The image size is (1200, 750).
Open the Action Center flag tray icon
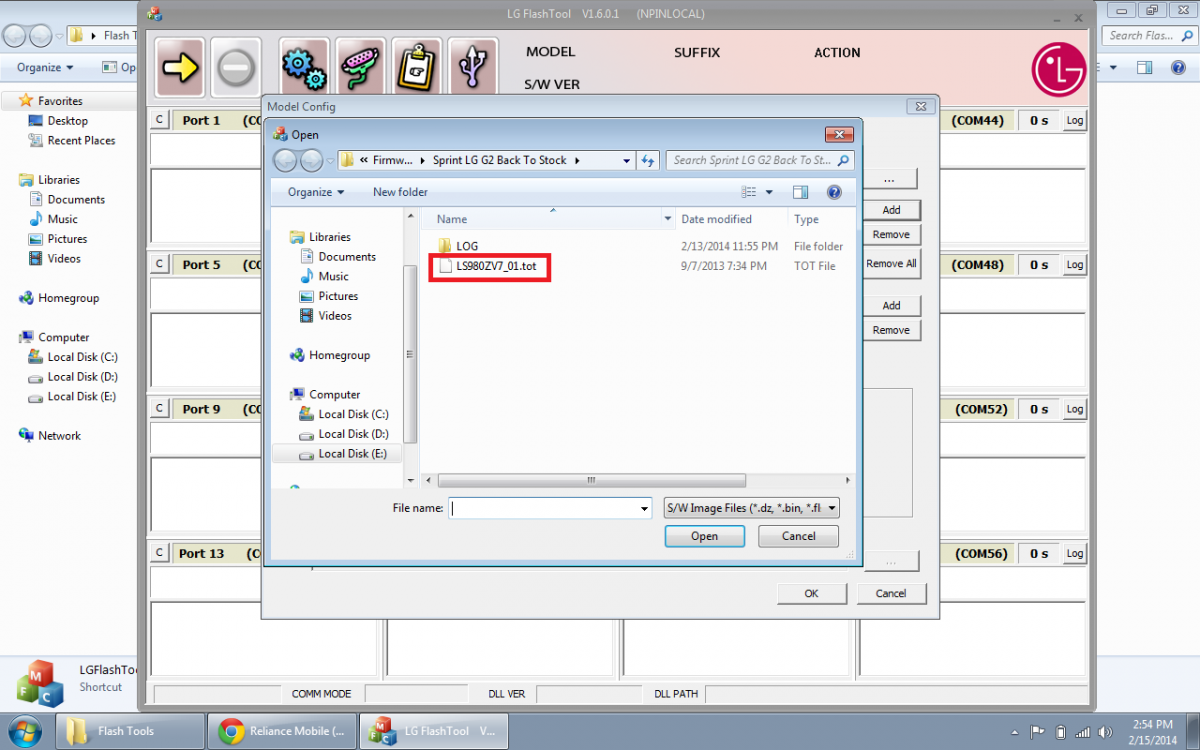click(x=1037, y=731)
